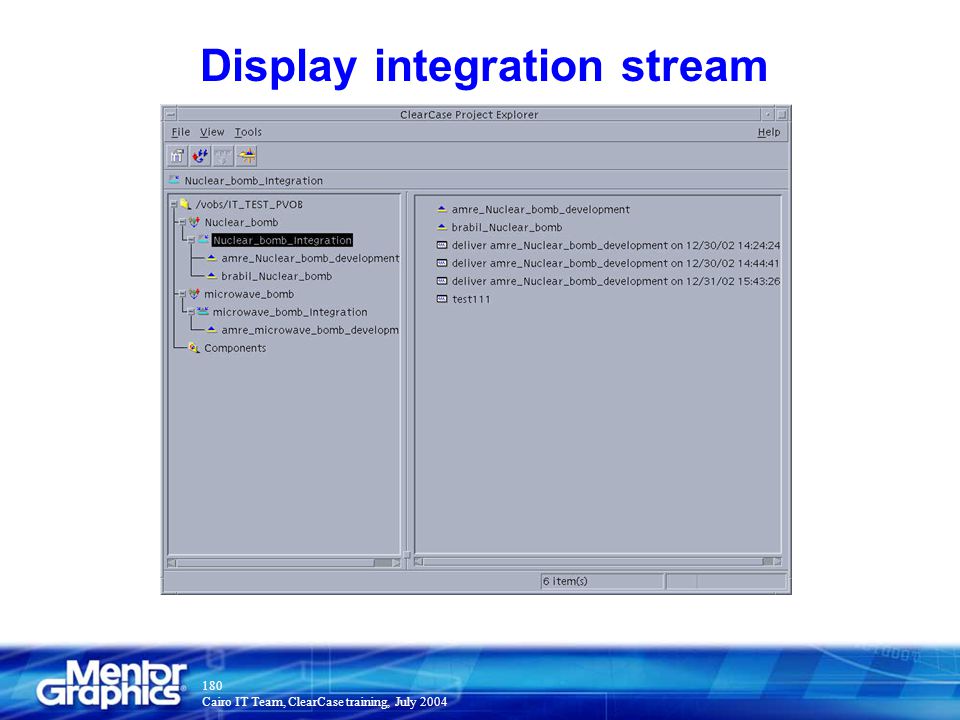Viewport: 960px width, 720px height.
Task: Collapse the microwave_bomb project node
Action: [182, 294]
